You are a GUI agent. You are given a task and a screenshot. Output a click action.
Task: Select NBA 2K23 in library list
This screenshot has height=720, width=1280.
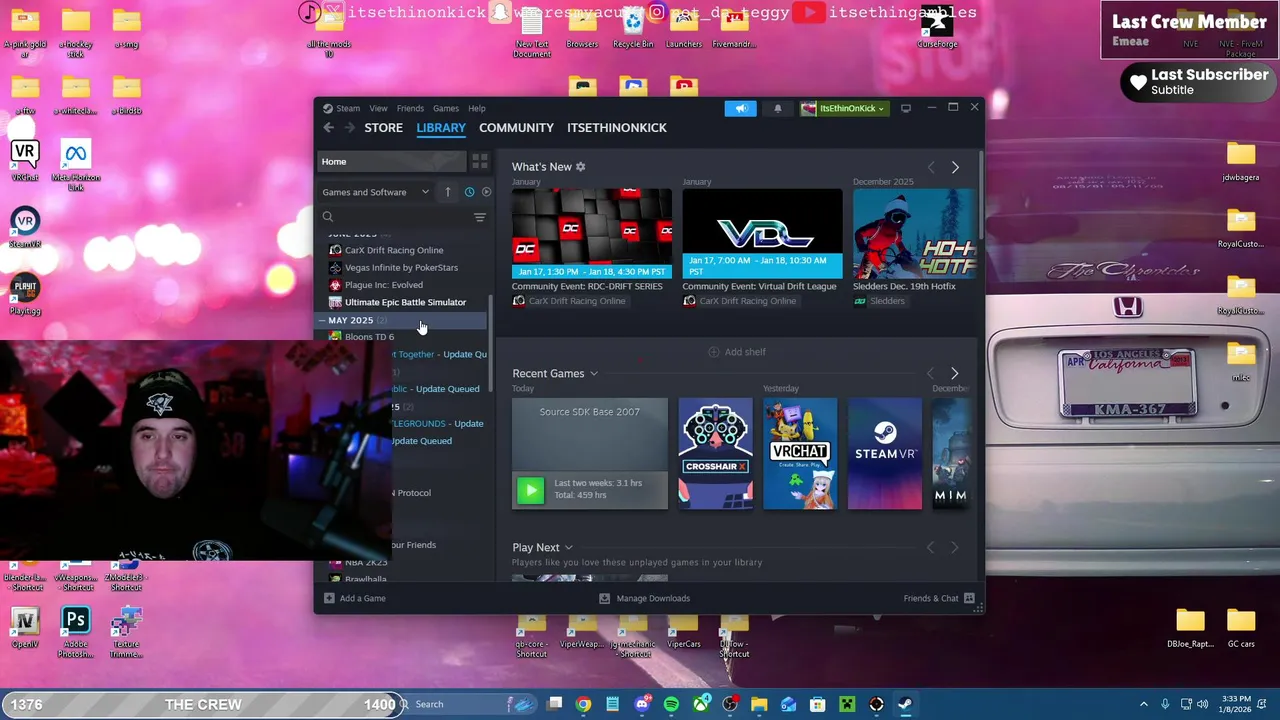click(366, 562)
